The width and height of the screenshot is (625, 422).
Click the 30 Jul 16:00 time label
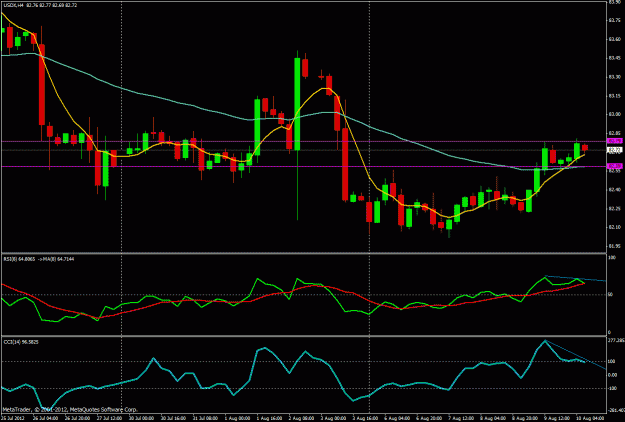point(173,418)
